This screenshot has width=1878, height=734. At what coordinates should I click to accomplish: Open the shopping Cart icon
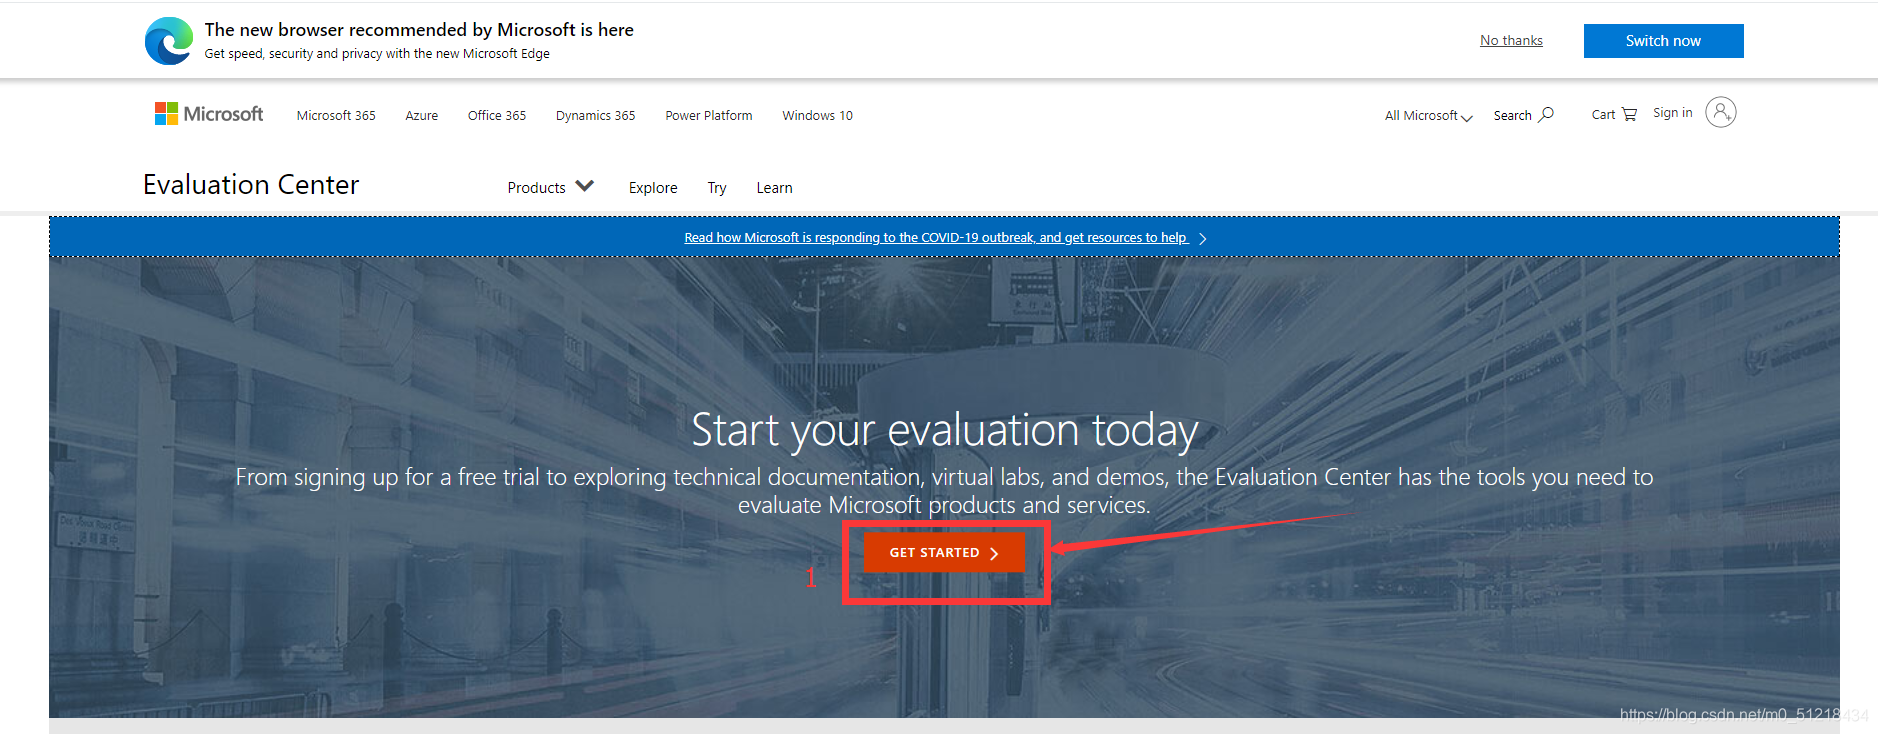pos(1629,114)
